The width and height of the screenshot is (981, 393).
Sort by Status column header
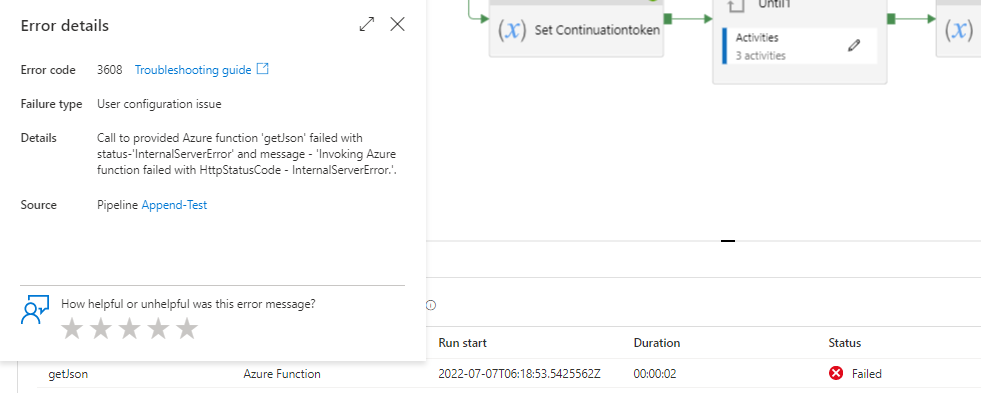point(845,343)
